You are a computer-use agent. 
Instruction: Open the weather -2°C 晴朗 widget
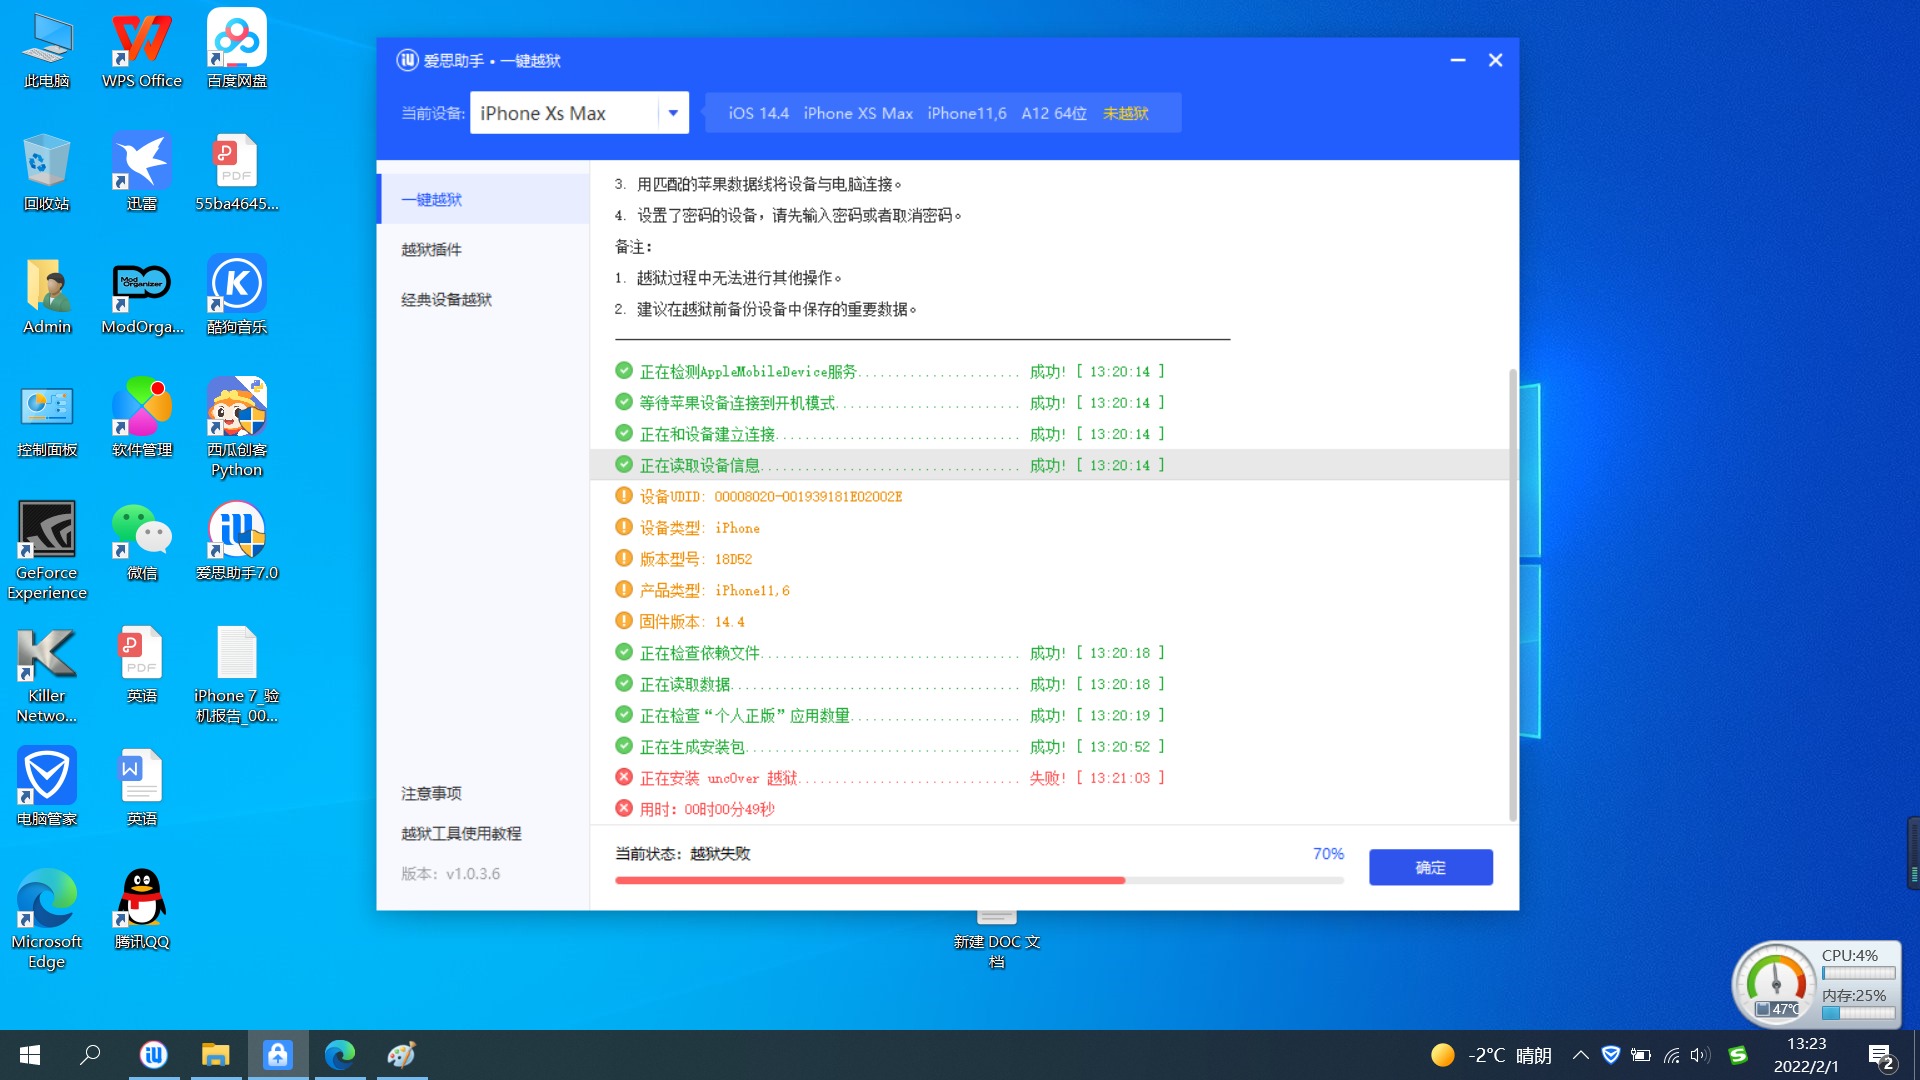1490,1055
